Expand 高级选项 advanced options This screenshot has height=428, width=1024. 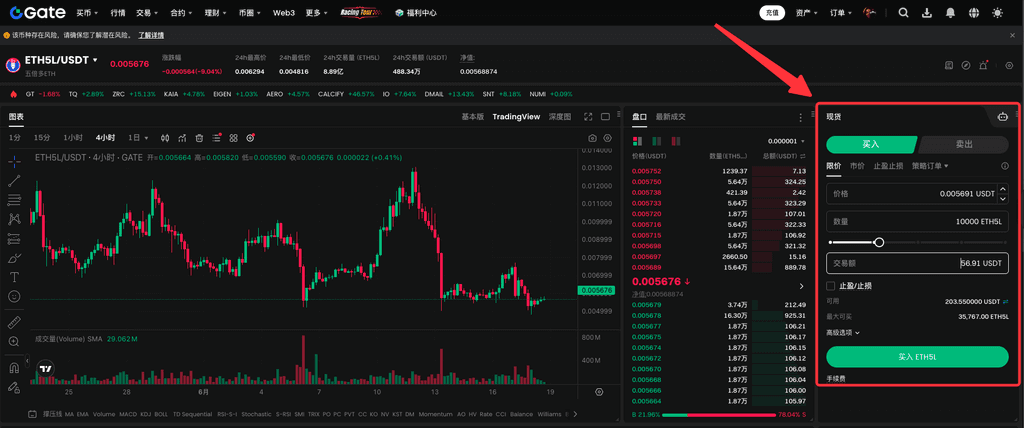tap(843, 332)
